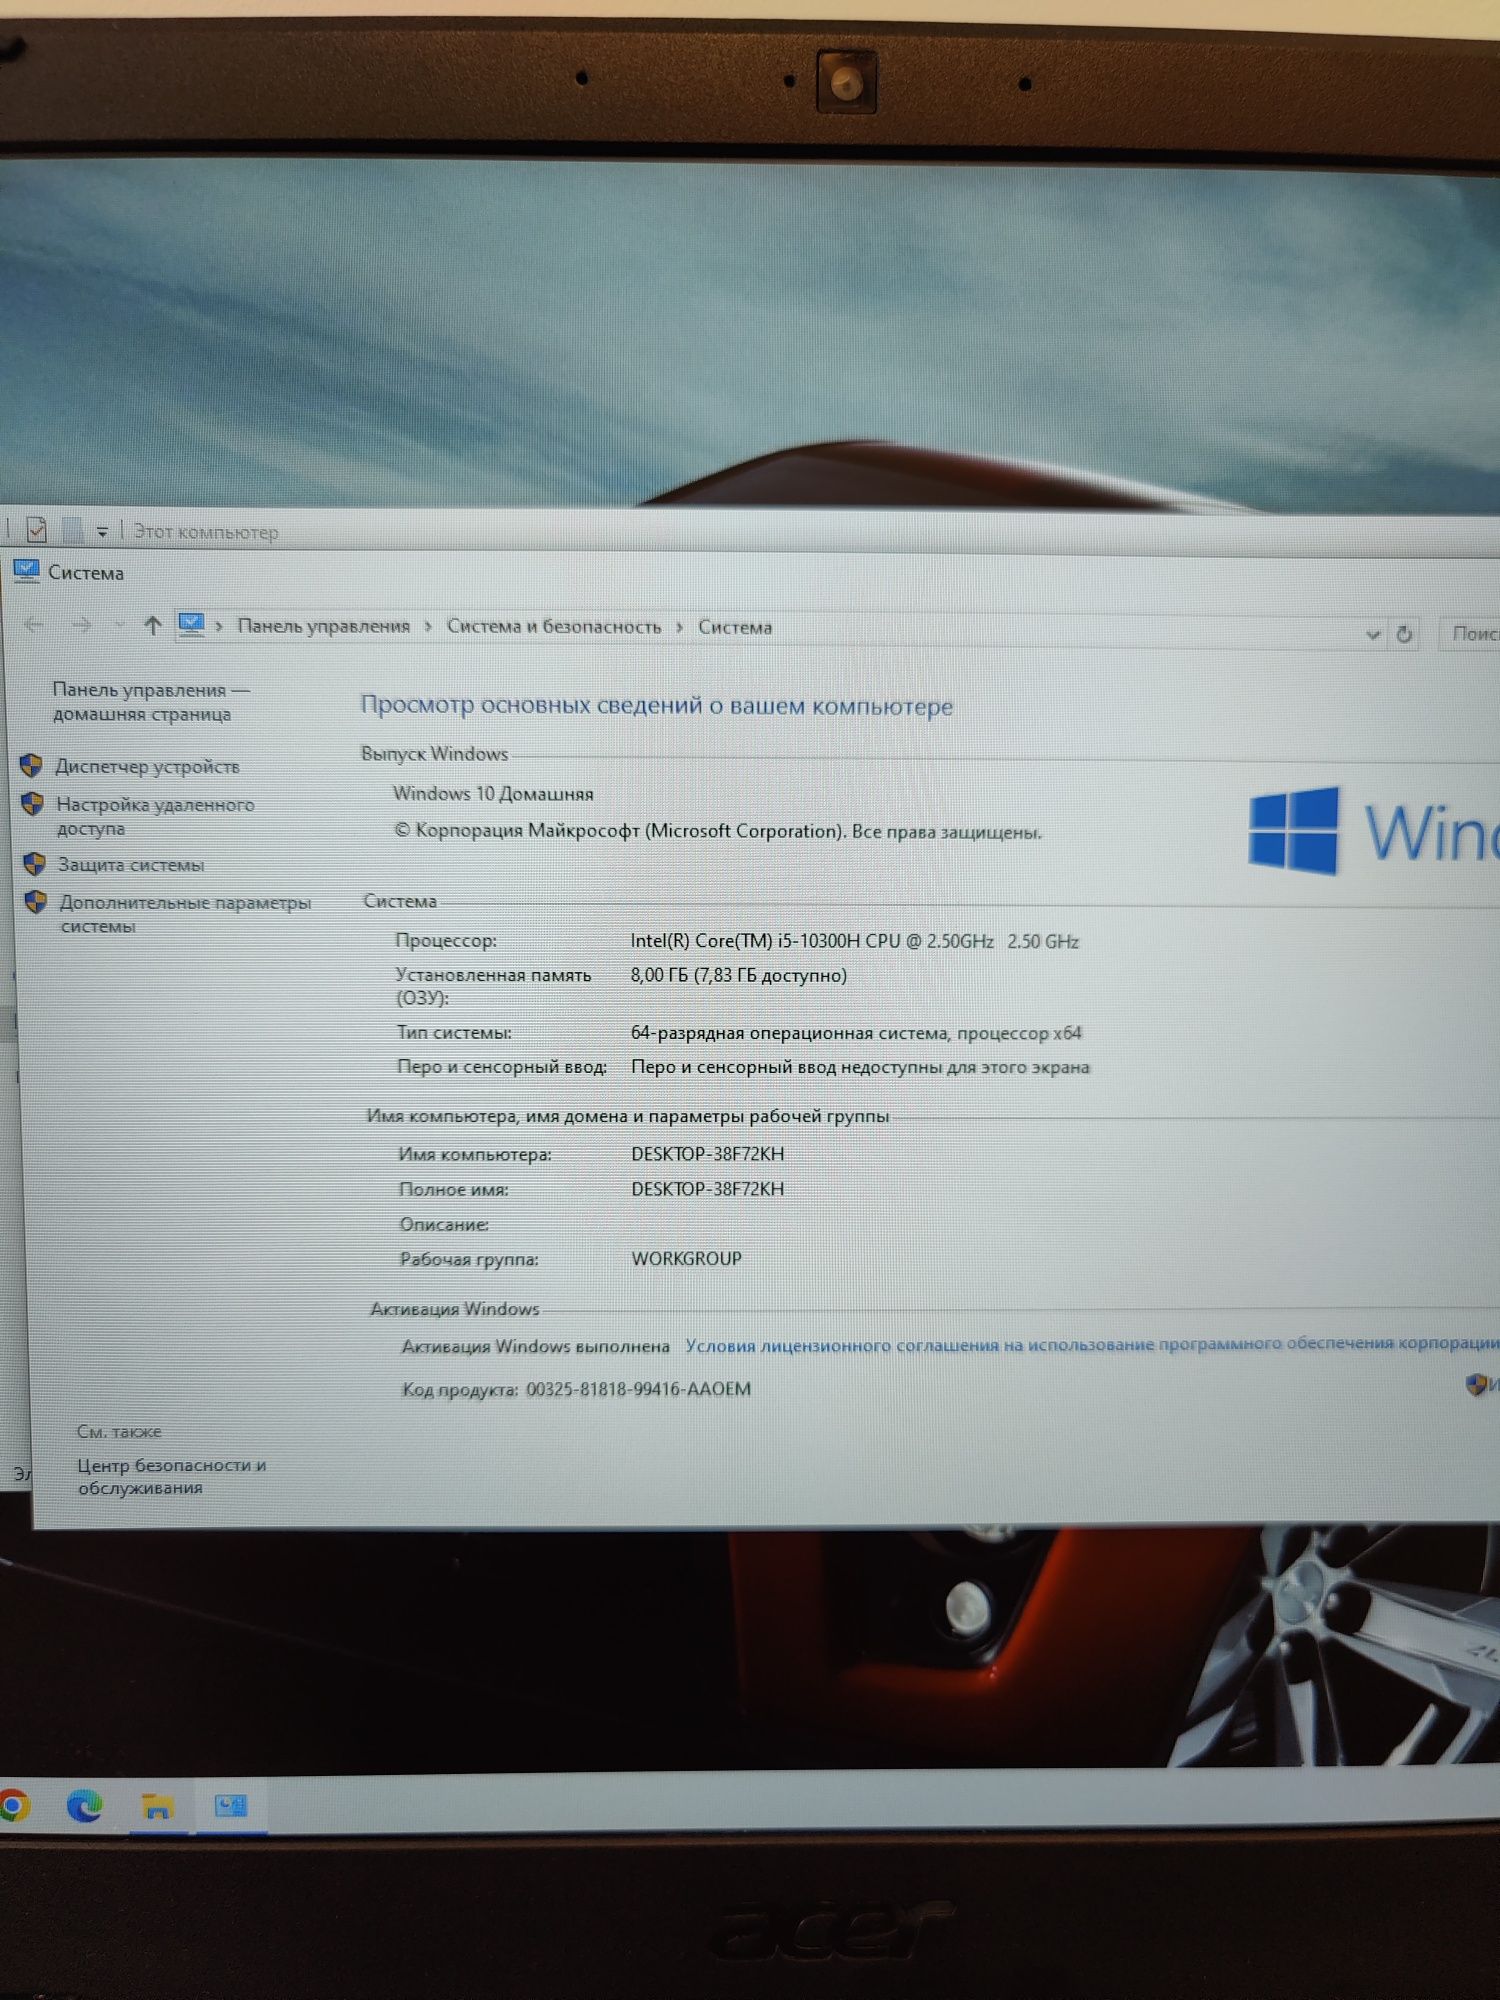The width and height of the screenshot is (1500, 2000).
Task: Select the System window taskbar icon
Action: pyautogui.click(x=231, y=1806)
